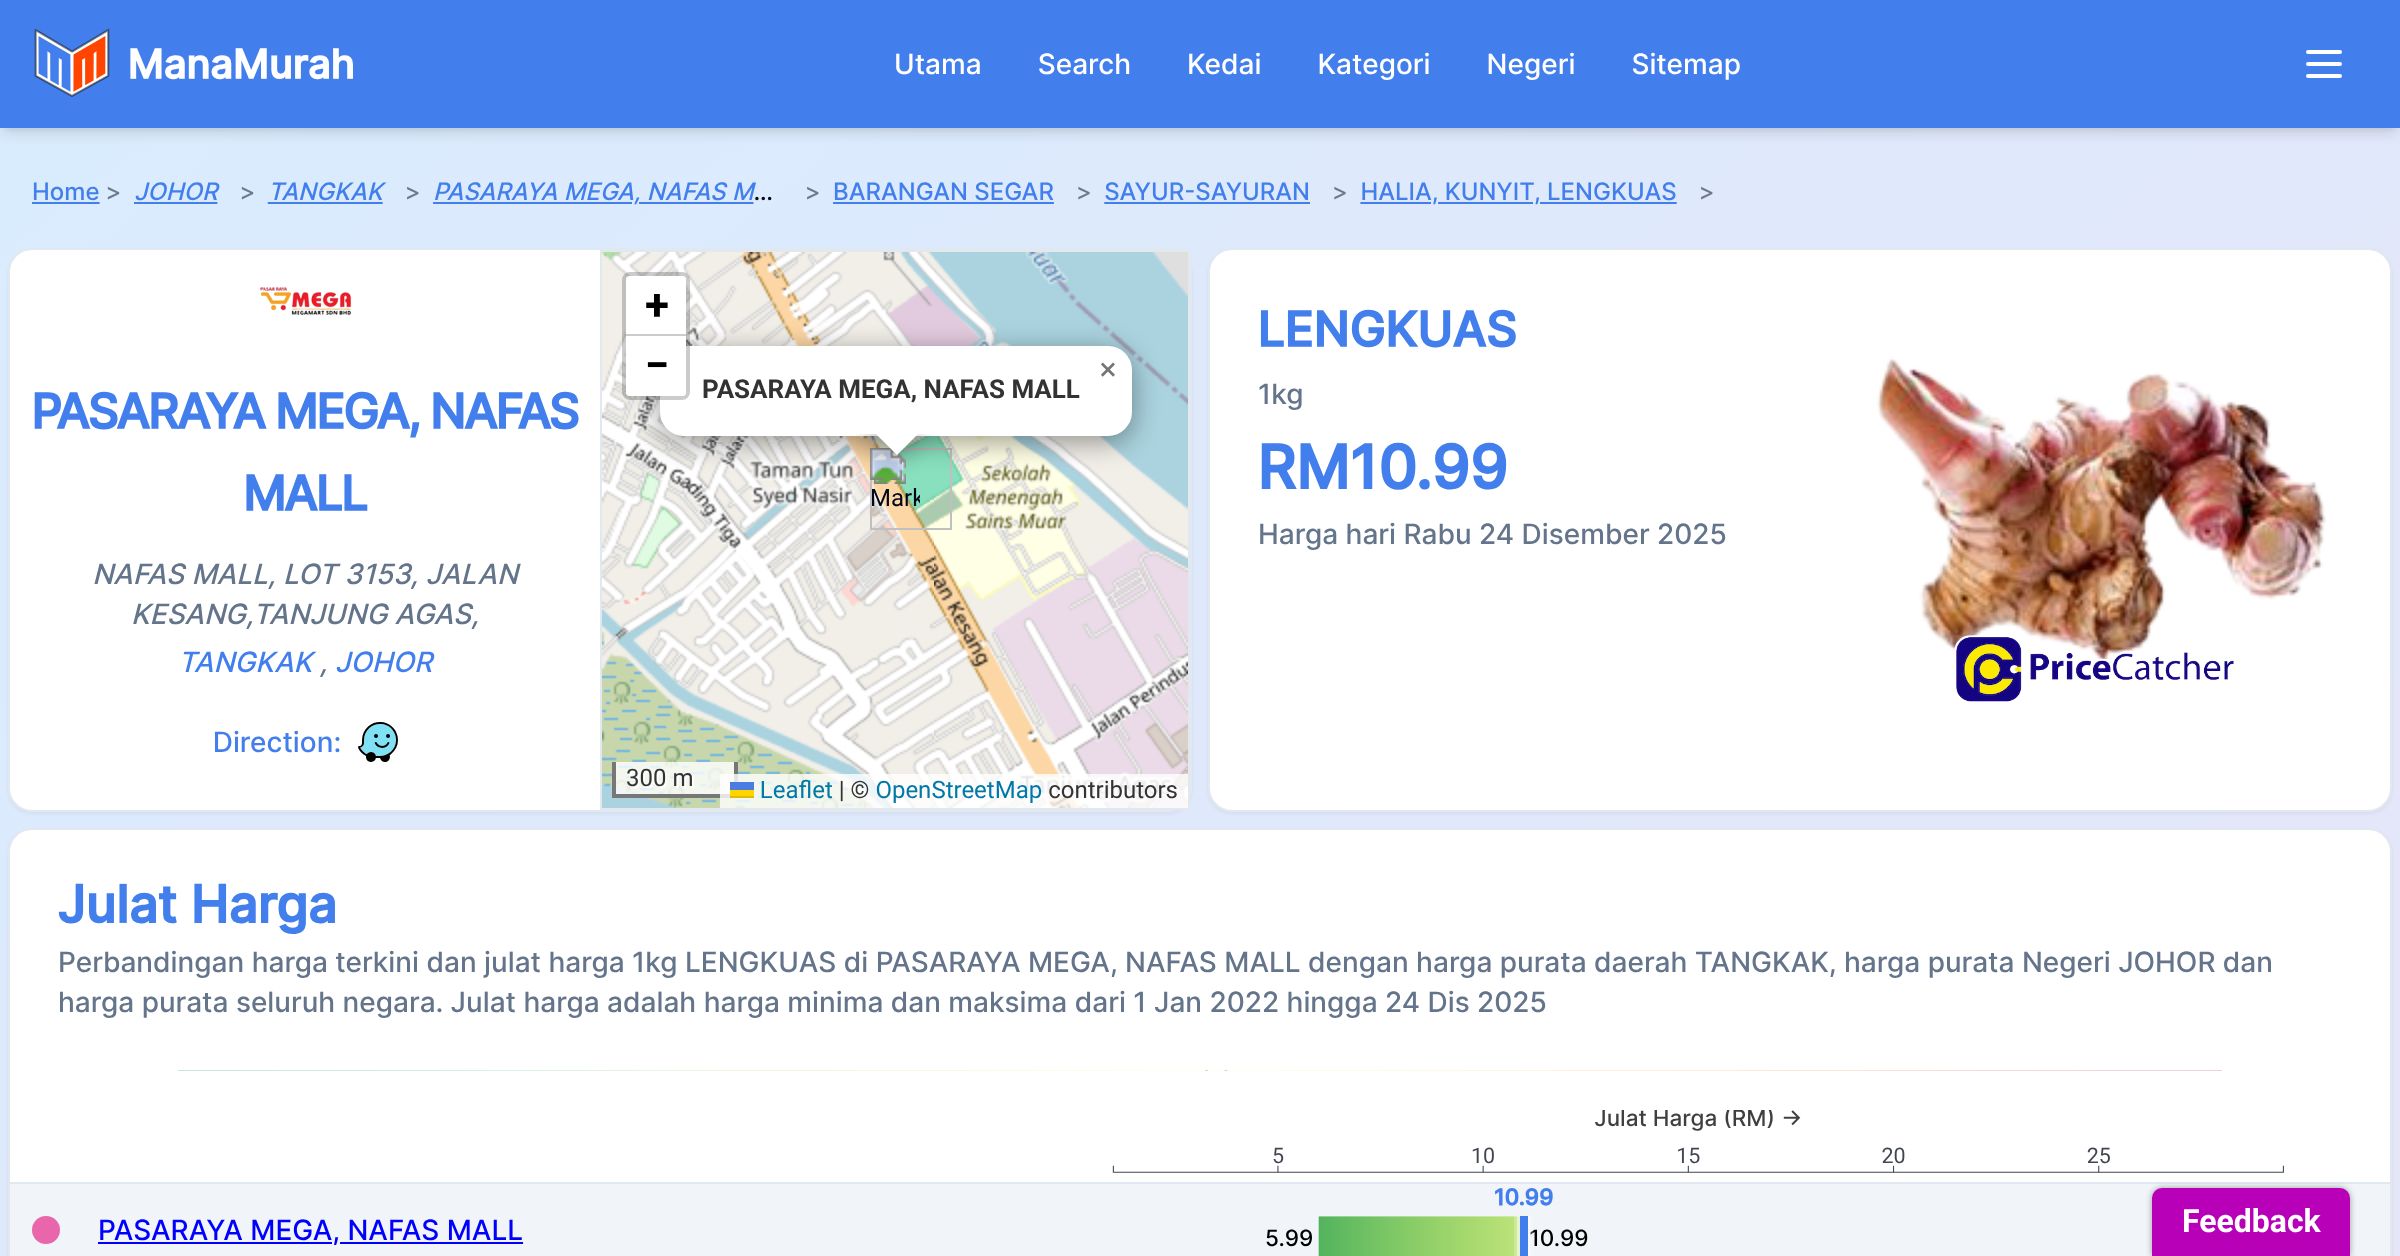The image size is (2400, 1256).
Task: Click the Feedback button
Action: [2250, 1221]
